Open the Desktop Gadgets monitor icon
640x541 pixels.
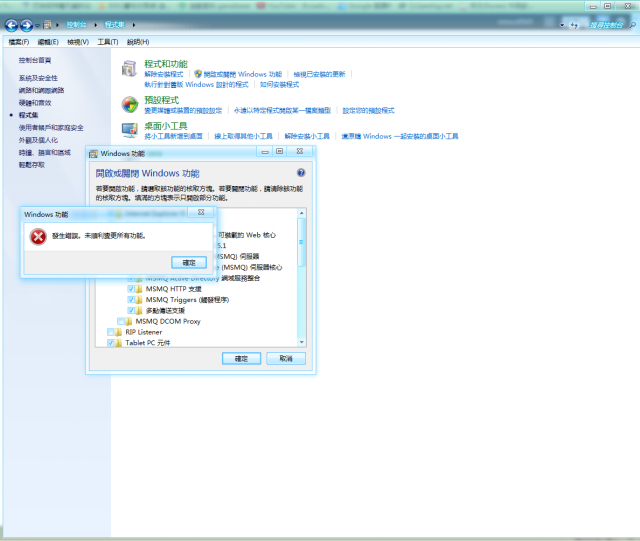(130, 130)
